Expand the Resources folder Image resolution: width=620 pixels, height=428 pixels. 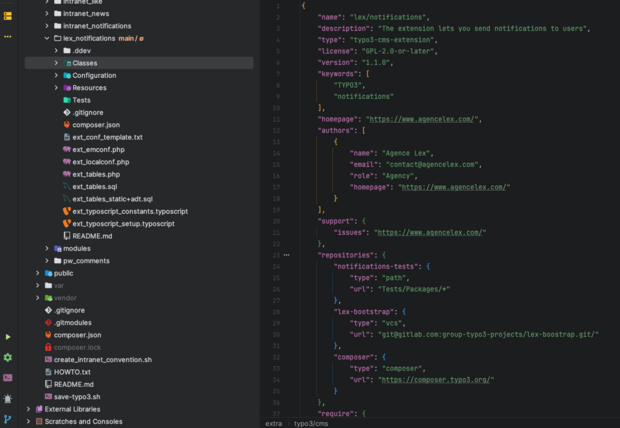[x=56, y=88]
